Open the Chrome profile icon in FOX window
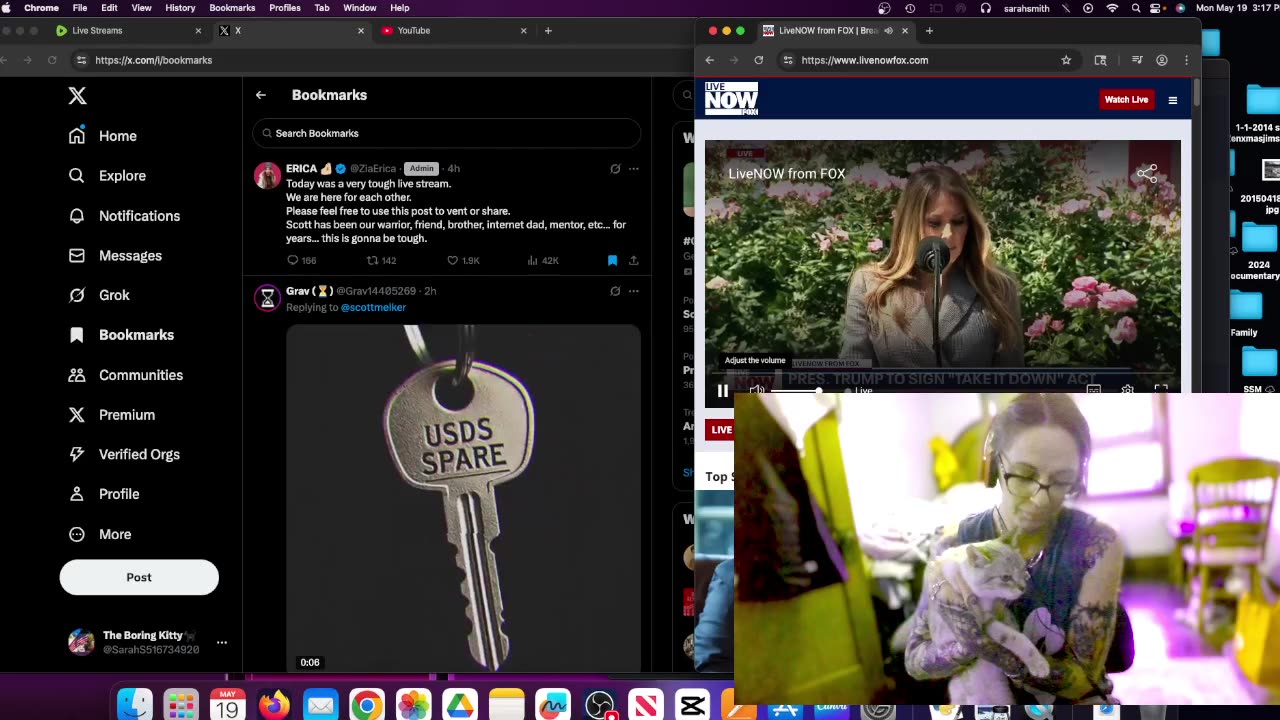Viewport: 1280px width, 720px height. pos(1162,60)
